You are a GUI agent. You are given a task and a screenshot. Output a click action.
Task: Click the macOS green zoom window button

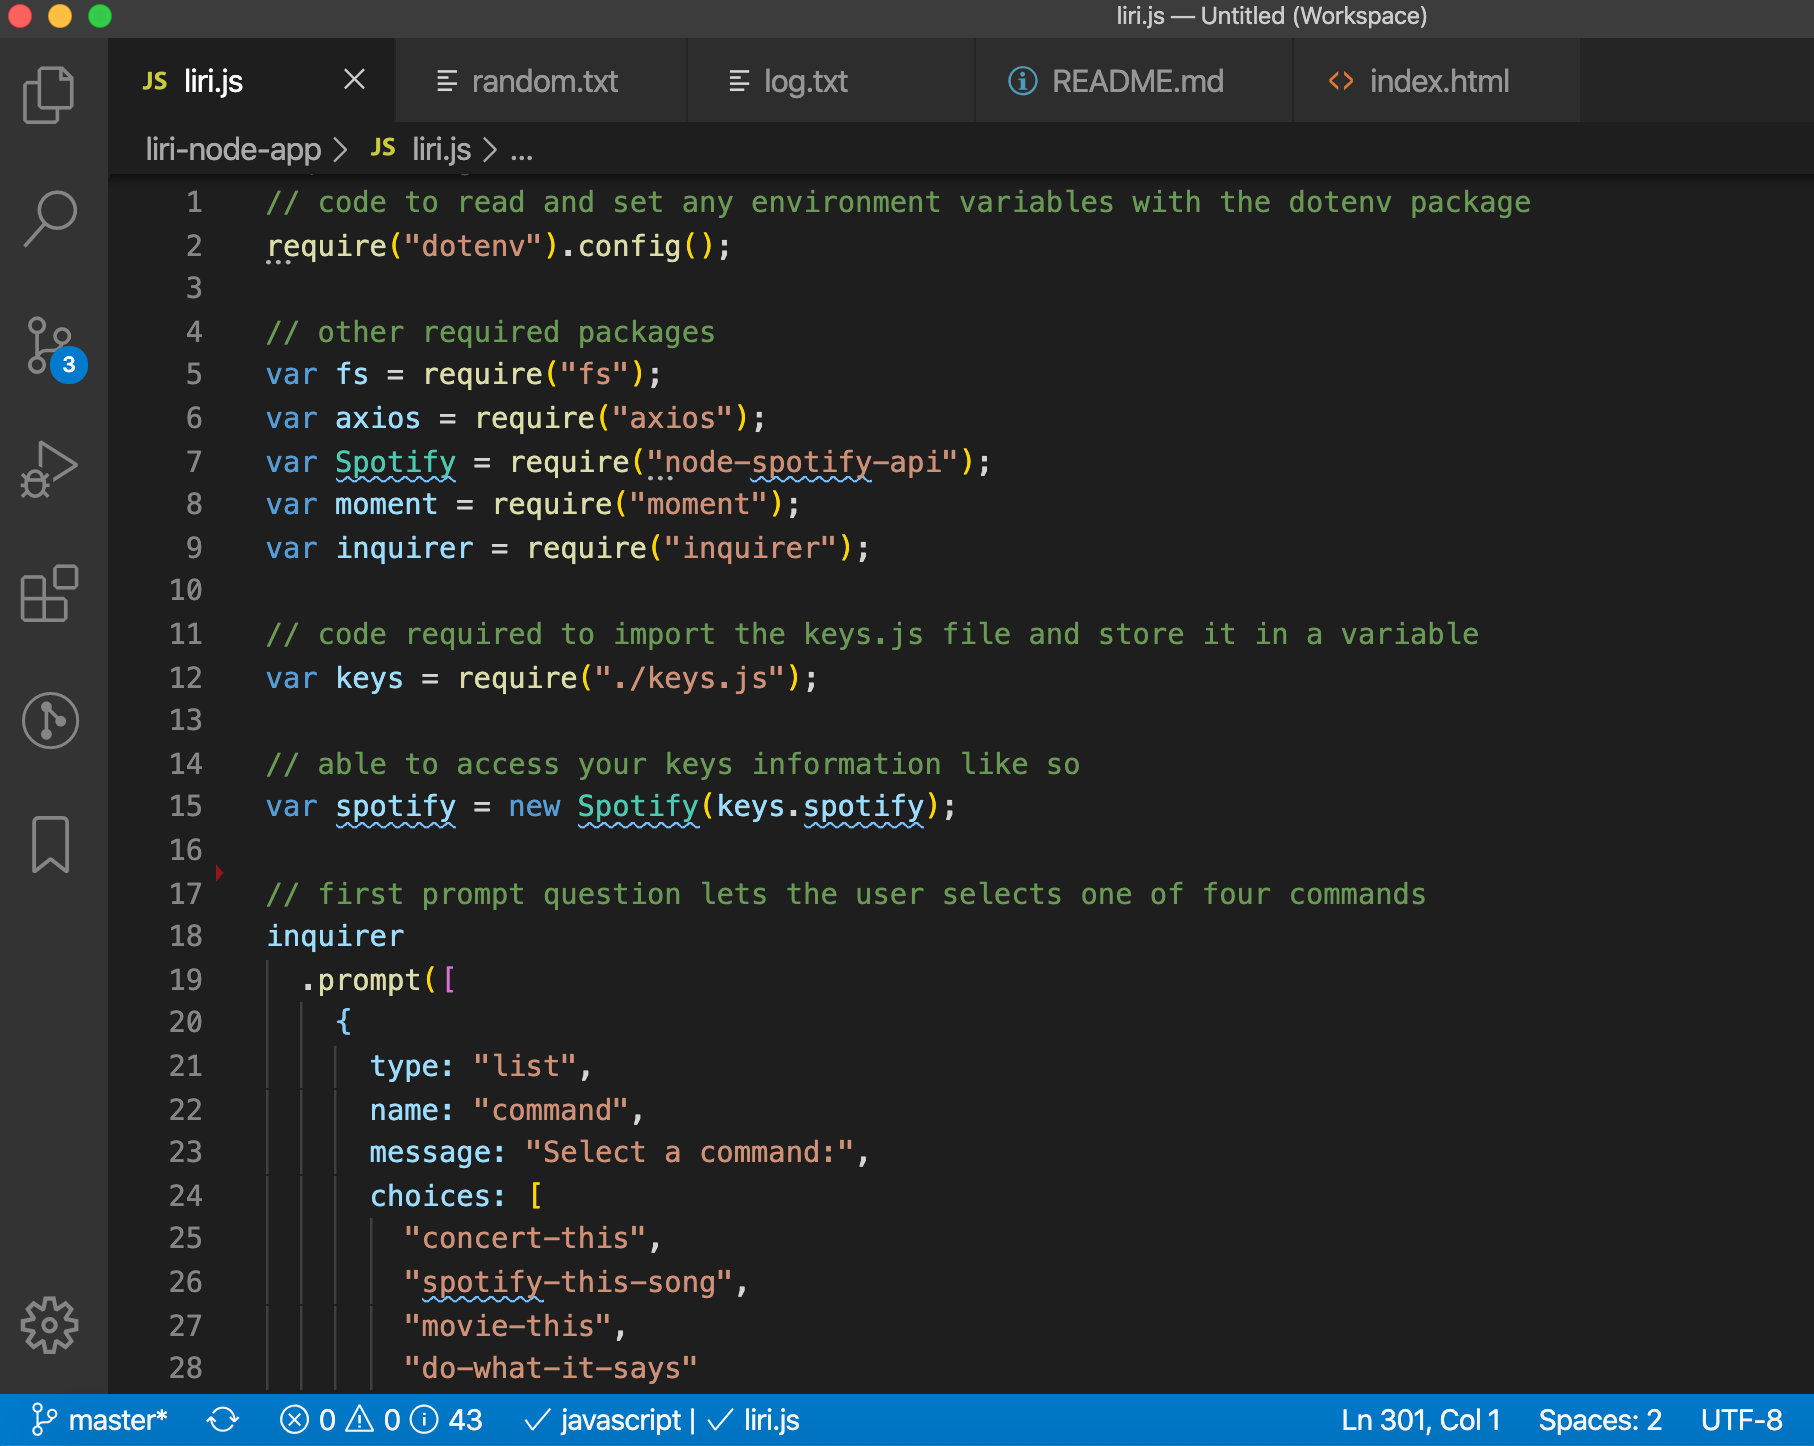pos(100,16)
